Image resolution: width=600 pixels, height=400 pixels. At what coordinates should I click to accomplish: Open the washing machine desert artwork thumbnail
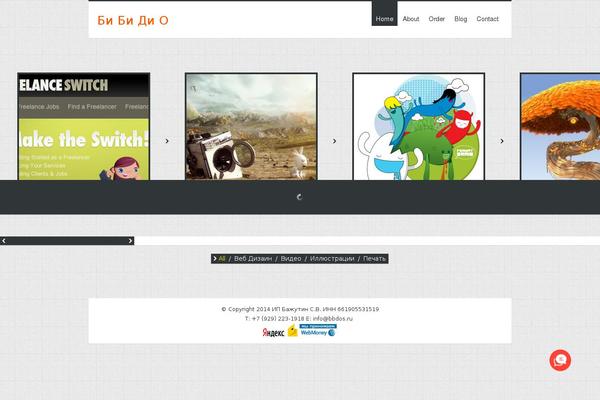click(x=251, y=126)
